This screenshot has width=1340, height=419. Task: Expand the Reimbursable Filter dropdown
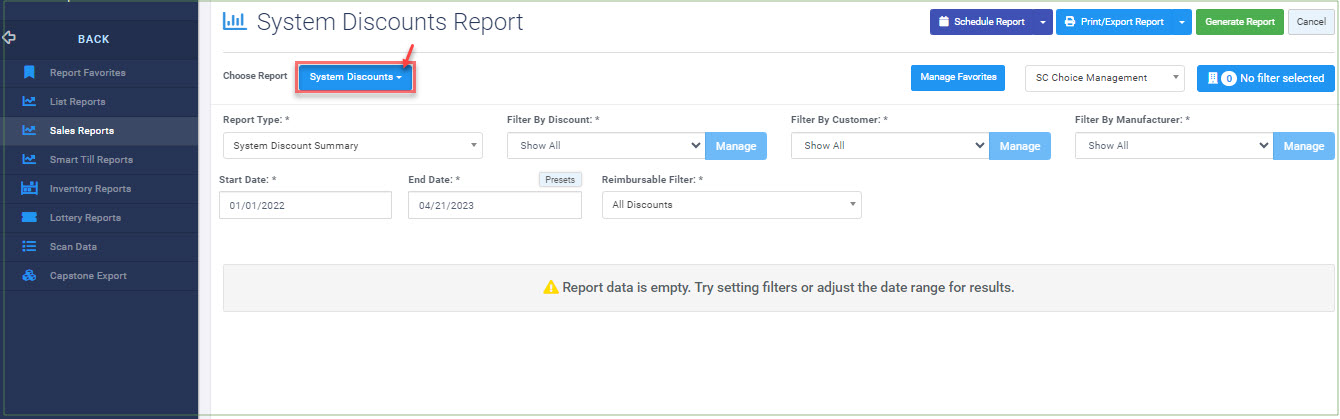[731, 205]
